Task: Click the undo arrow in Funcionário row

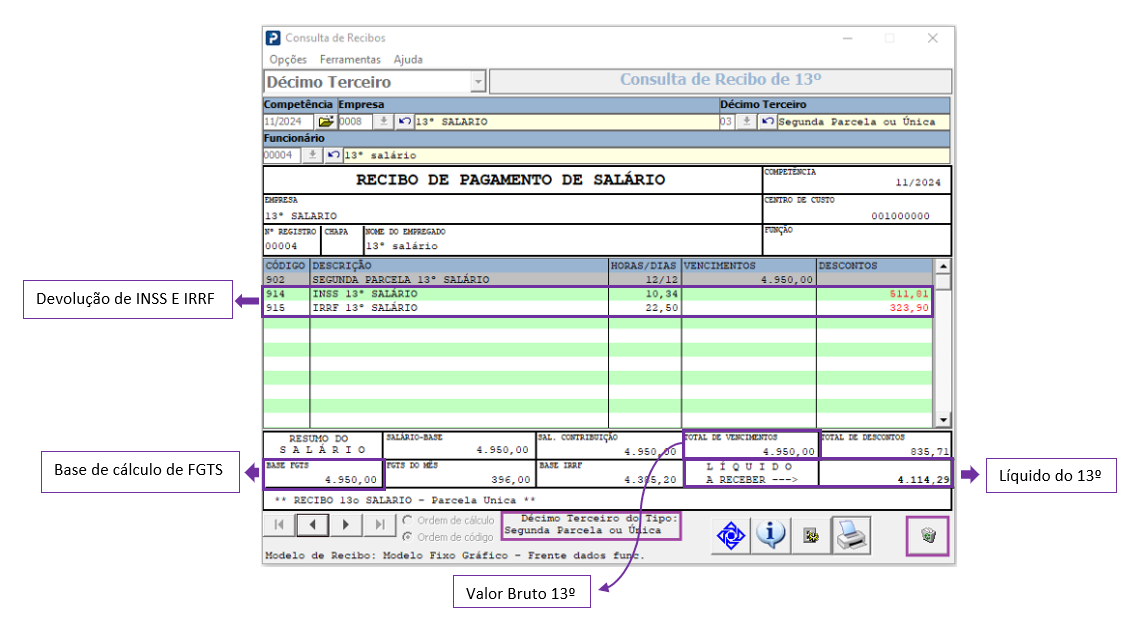Action: (333, 155)
